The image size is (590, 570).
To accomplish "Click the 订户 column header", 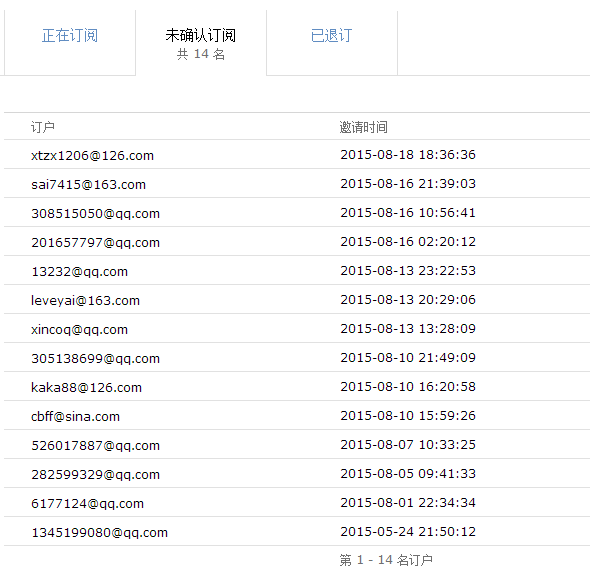I will [43, 127].
